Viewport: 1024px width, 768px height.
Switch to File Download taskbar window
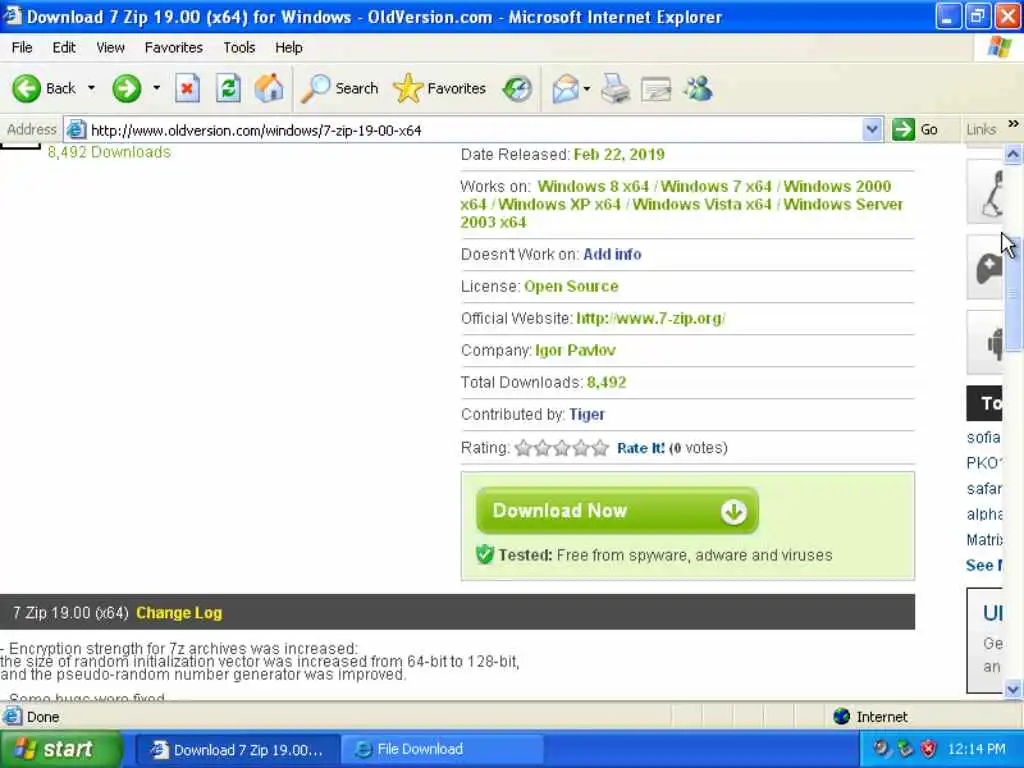click(442, 750)
